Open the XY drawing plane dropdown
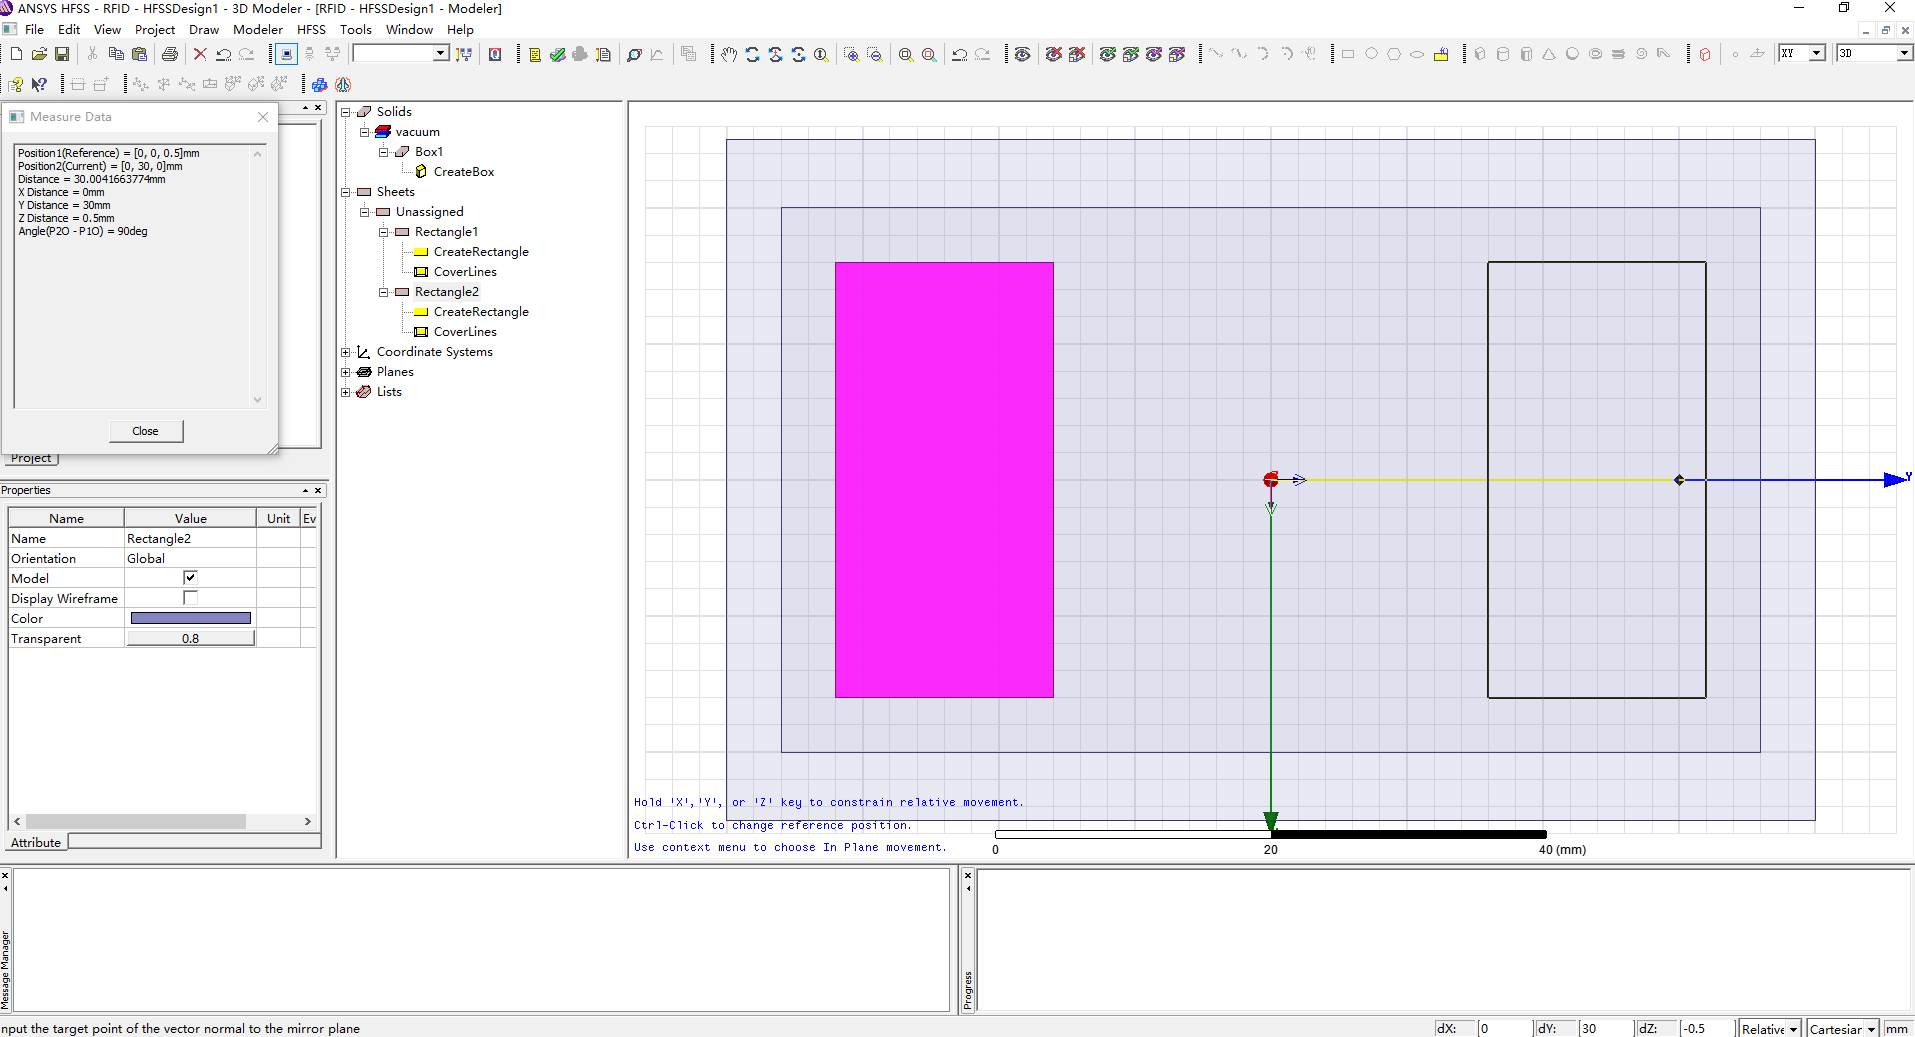 pos(1816,53)
